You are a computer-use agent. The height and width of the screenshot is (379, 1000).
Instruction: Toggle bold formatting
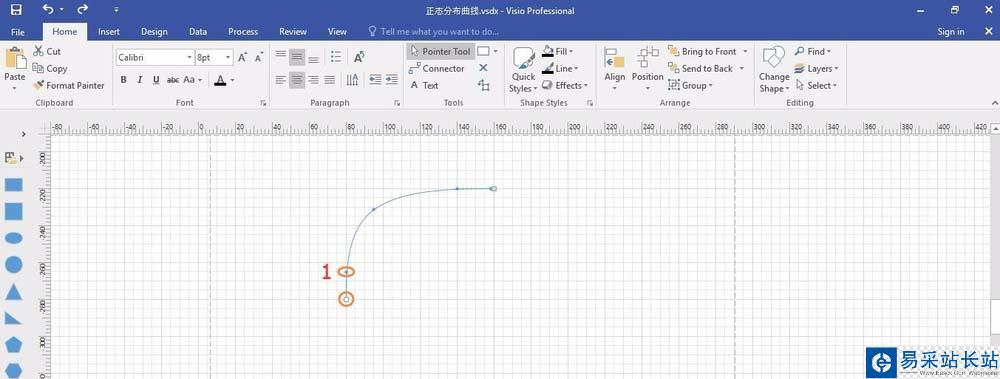(x=124, y=80)
